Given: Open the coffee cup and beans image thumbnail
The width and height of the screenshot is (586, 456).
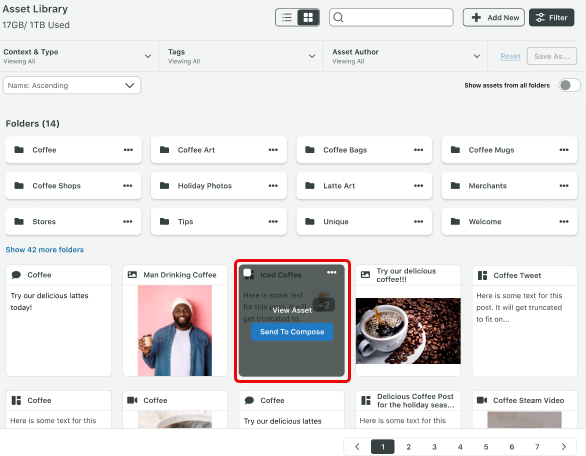Looking at the screenshot, I should point(408,331).
